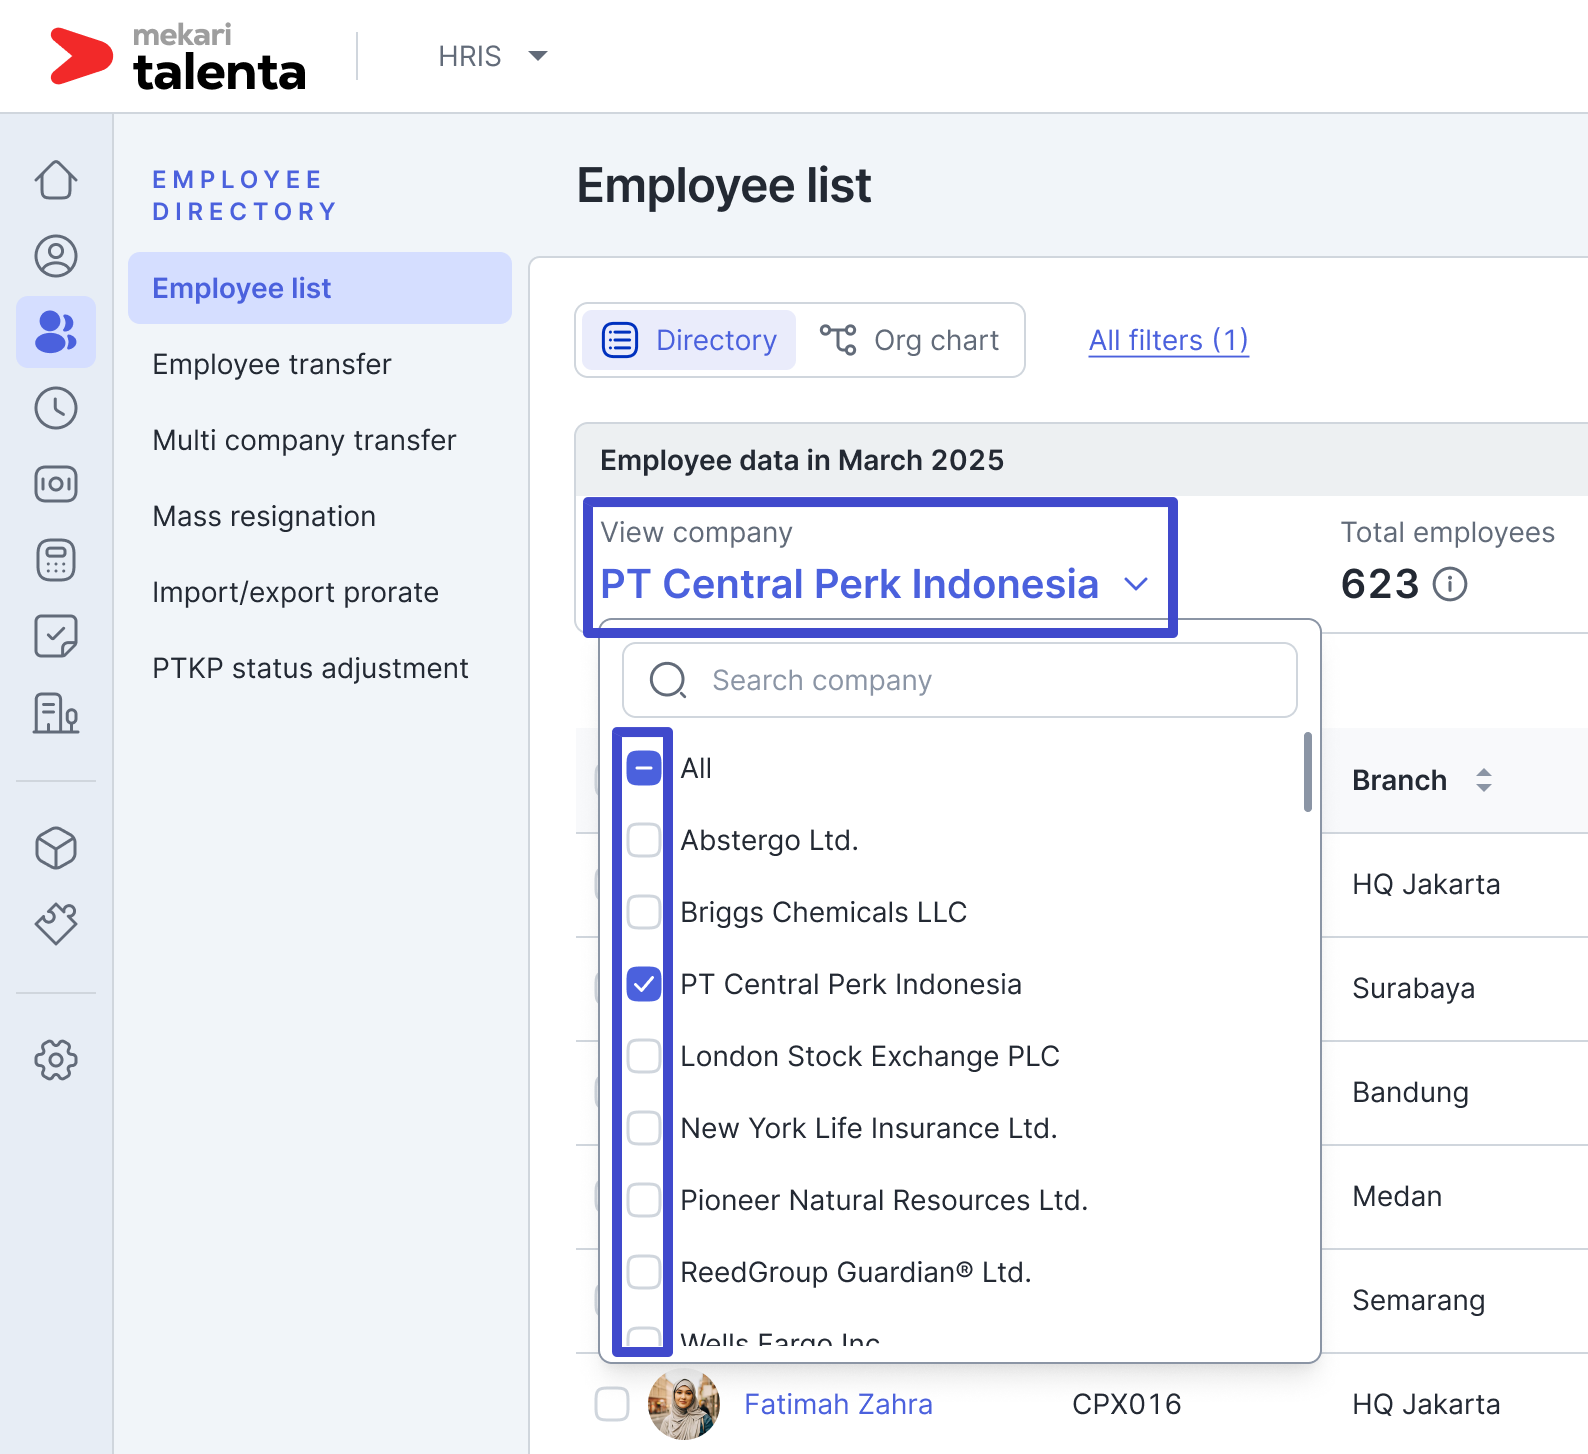
Task: Open the user profile sidebar icon
Action: tap(56, 256)
